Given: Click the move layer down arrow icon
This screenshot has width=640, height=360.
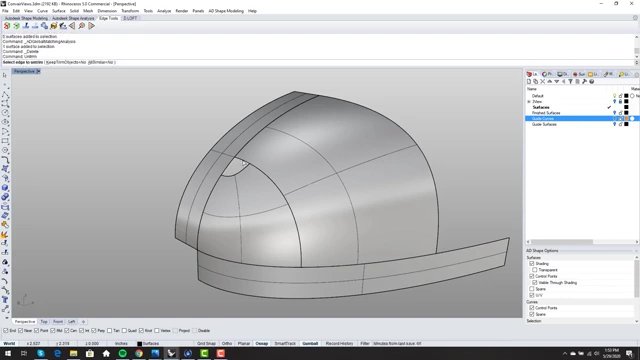Looking at the screenshot, I should click(556, 82).
